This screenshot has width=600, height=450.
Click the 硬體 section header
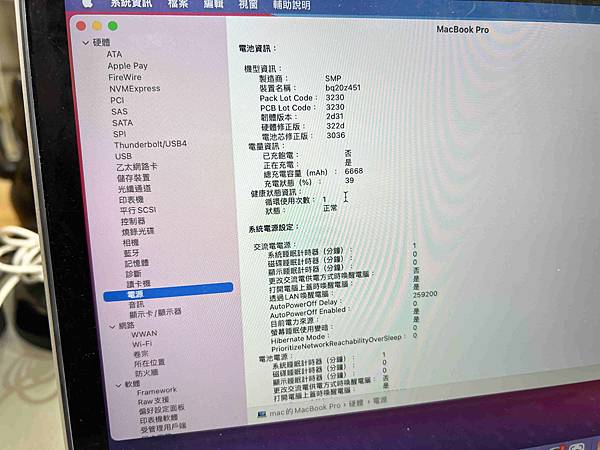101,42
